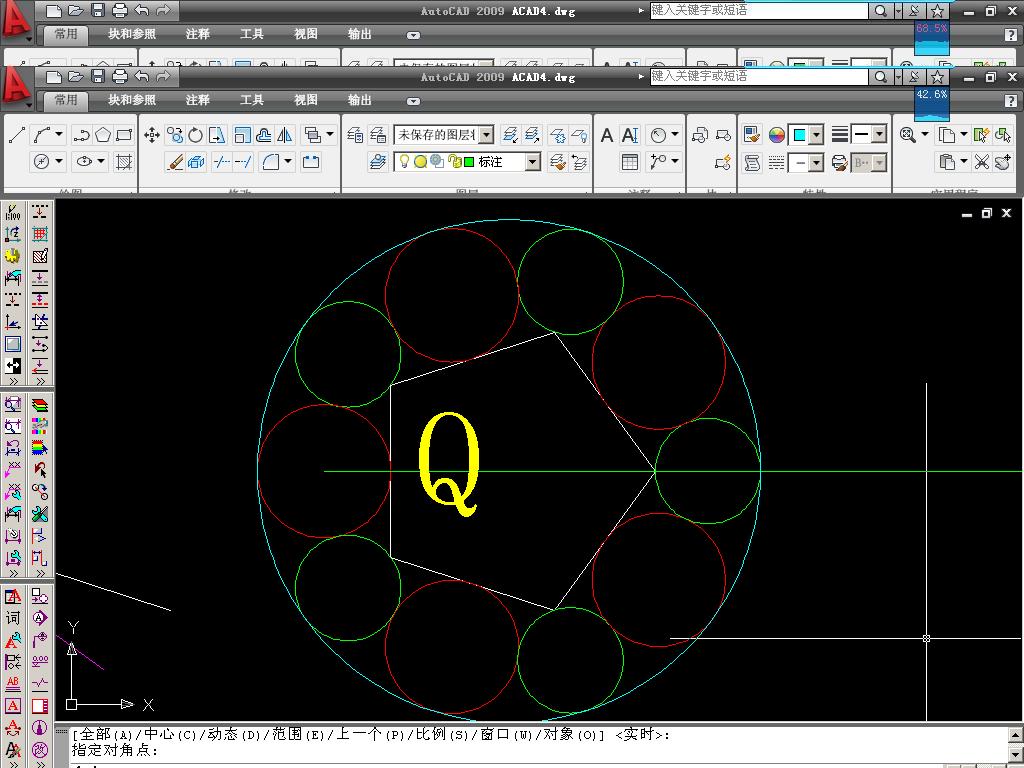Open the 注释 tab in the lower ribbon
Image resolution: width=1024 pixels, height=768 pixels.
(197, 100)
